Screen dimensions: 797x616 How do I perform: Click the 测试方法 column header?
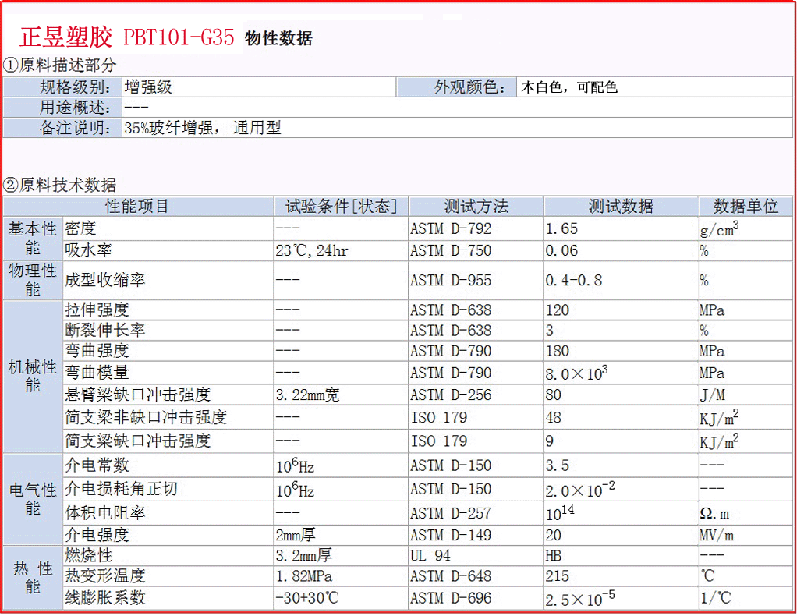pyautogui.click(x=476, y=207)
